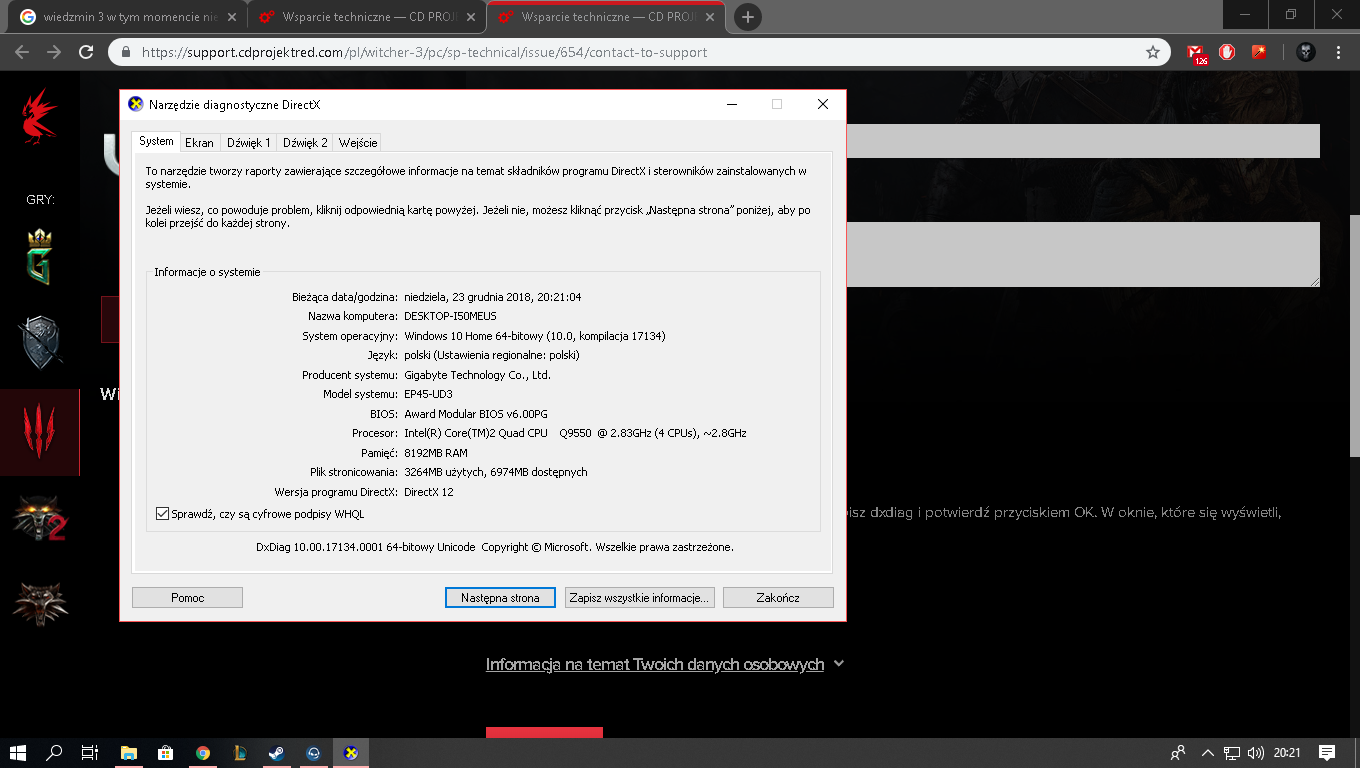This screenshot has width=1360, height=768.
Task: Select the Gwent game icon
Action: pos(39,257)
